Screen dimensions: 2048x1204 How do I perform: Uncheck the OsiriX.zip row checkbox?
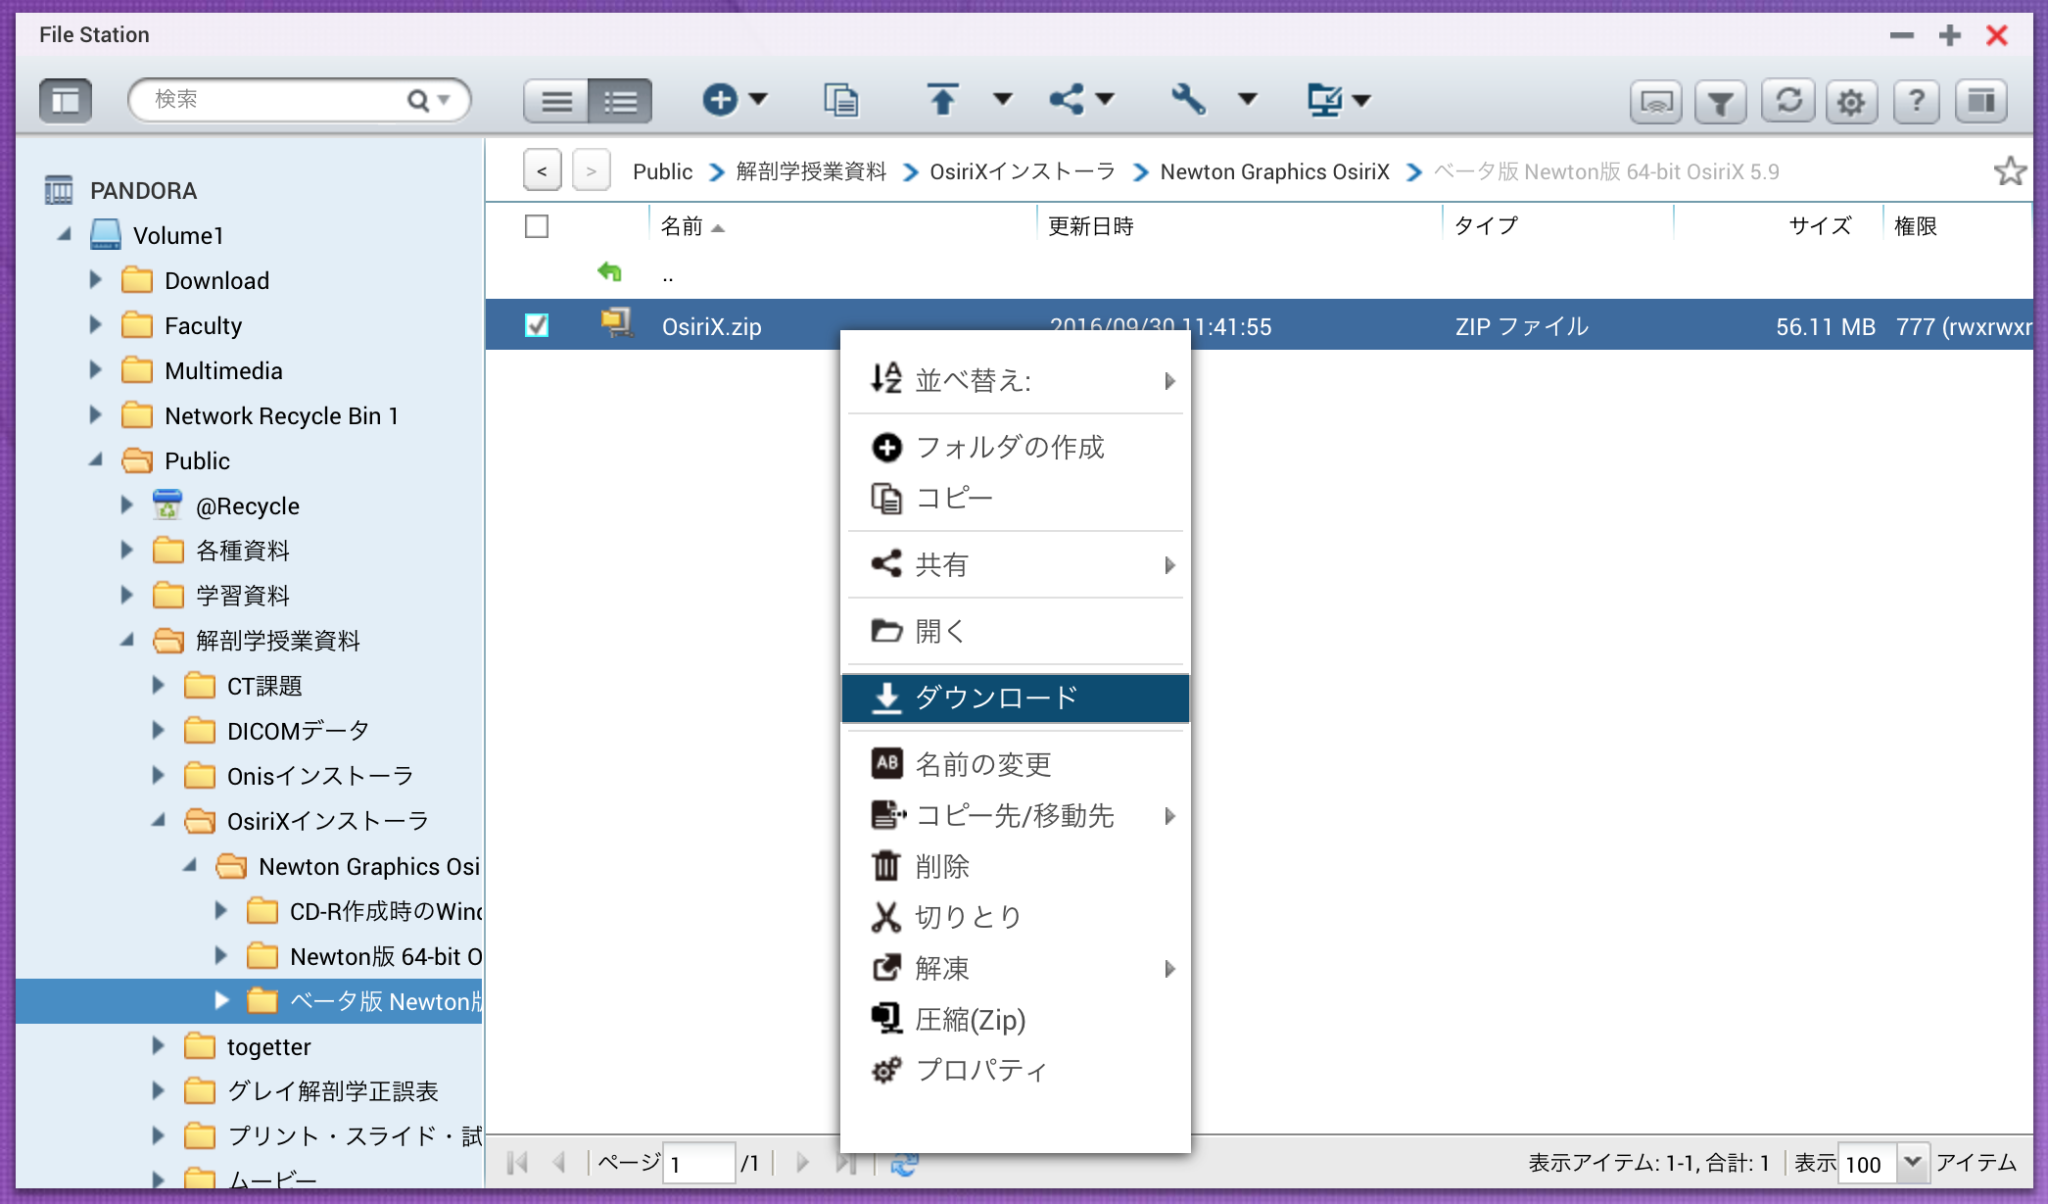(537, 325)
